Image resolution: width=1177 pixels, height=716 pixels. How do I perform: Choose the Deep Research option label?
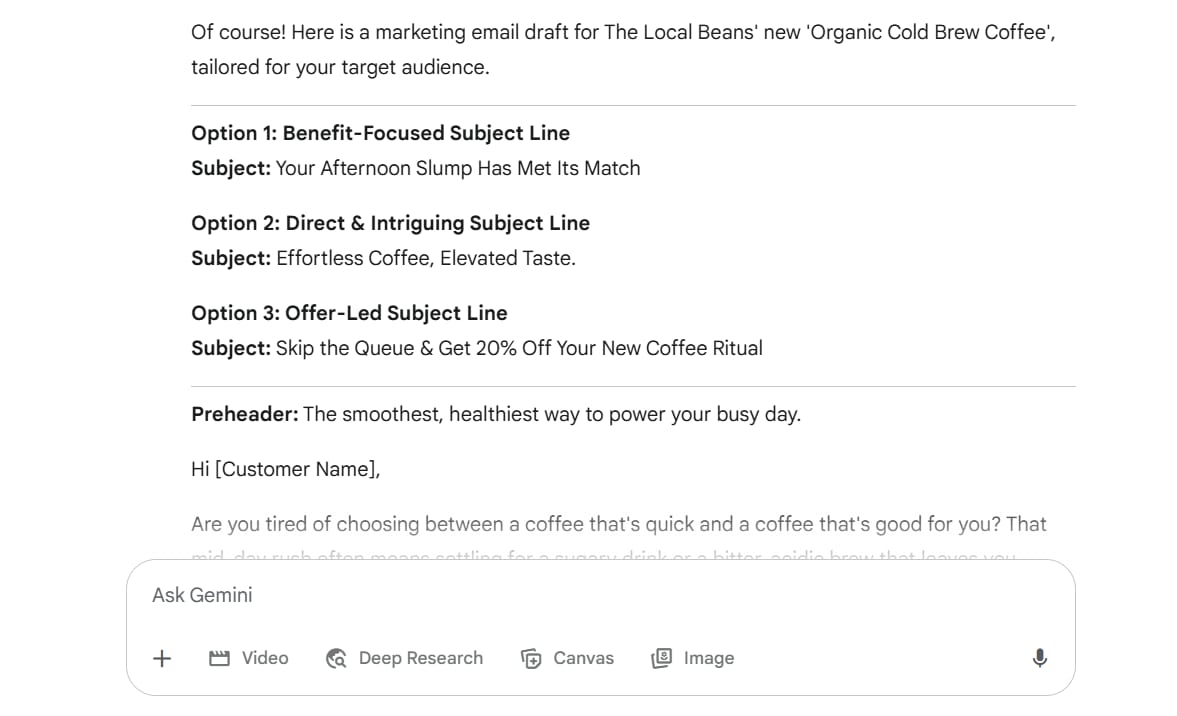(x=420, y=658)
